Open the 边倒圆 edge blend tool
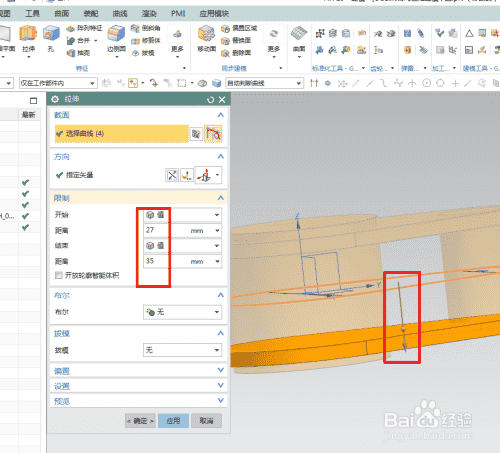This screenshot has height=453, width=500. click(x=116, y=34)
